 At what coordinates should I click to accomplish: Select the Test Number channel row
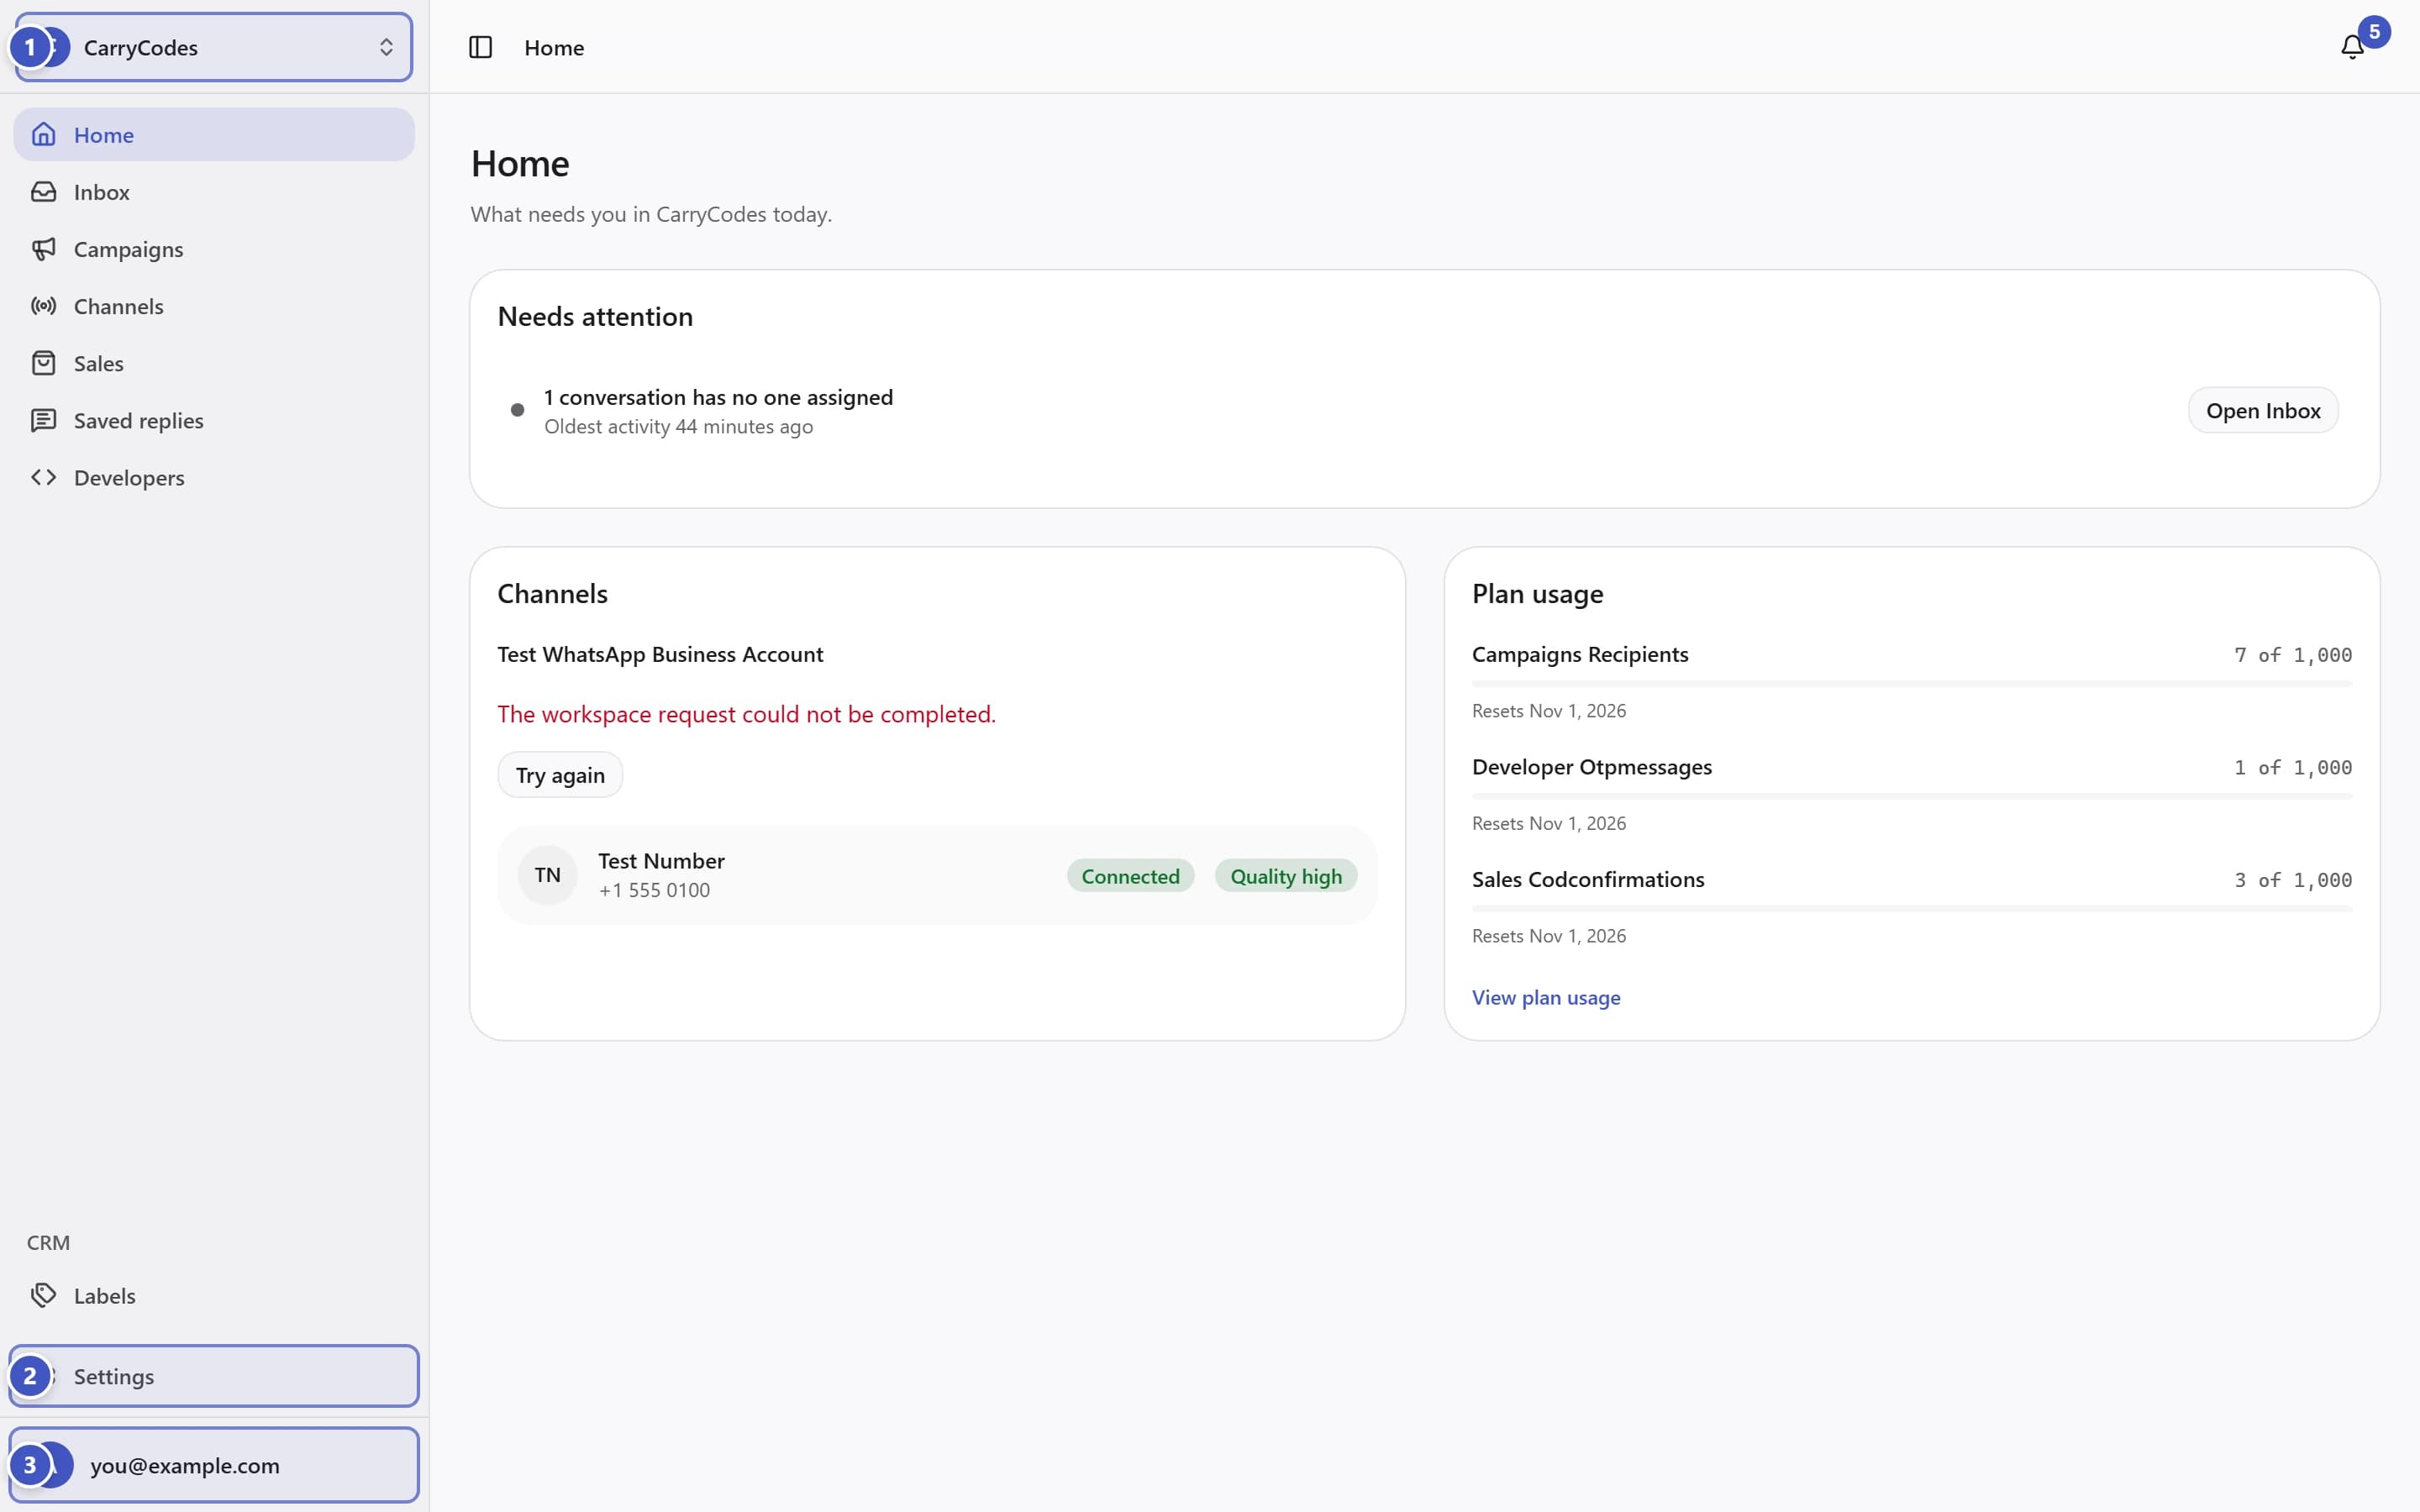click(937, 875)
